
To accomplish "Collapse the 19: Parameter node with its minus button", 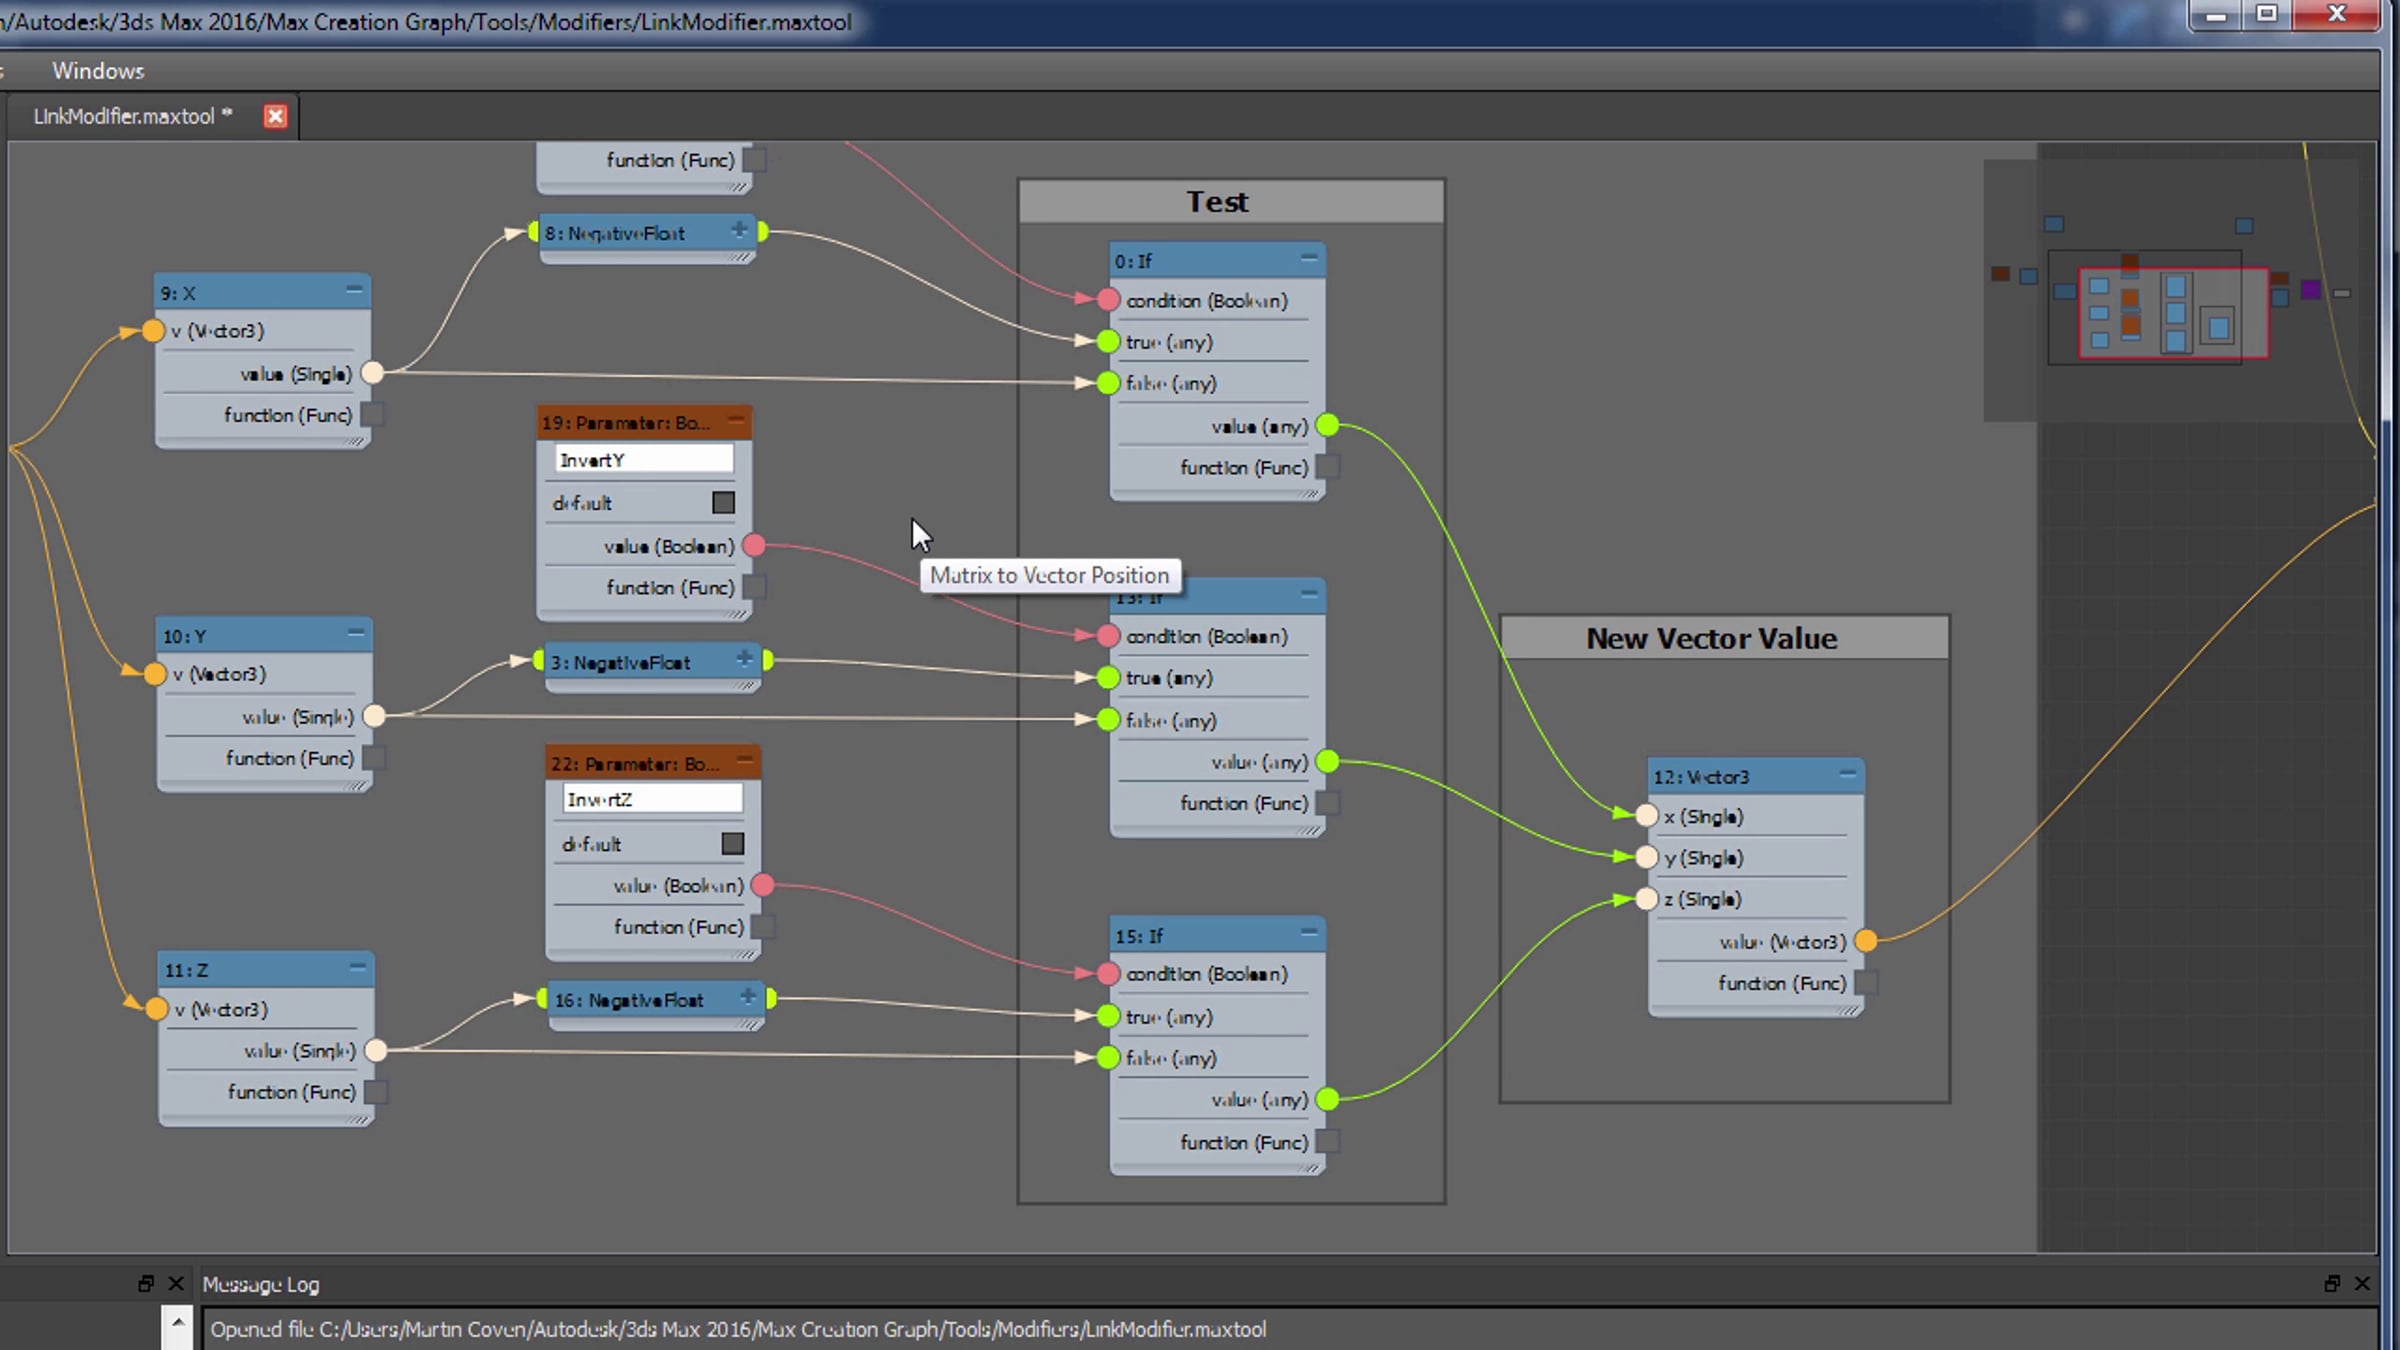I will point(737,420).
